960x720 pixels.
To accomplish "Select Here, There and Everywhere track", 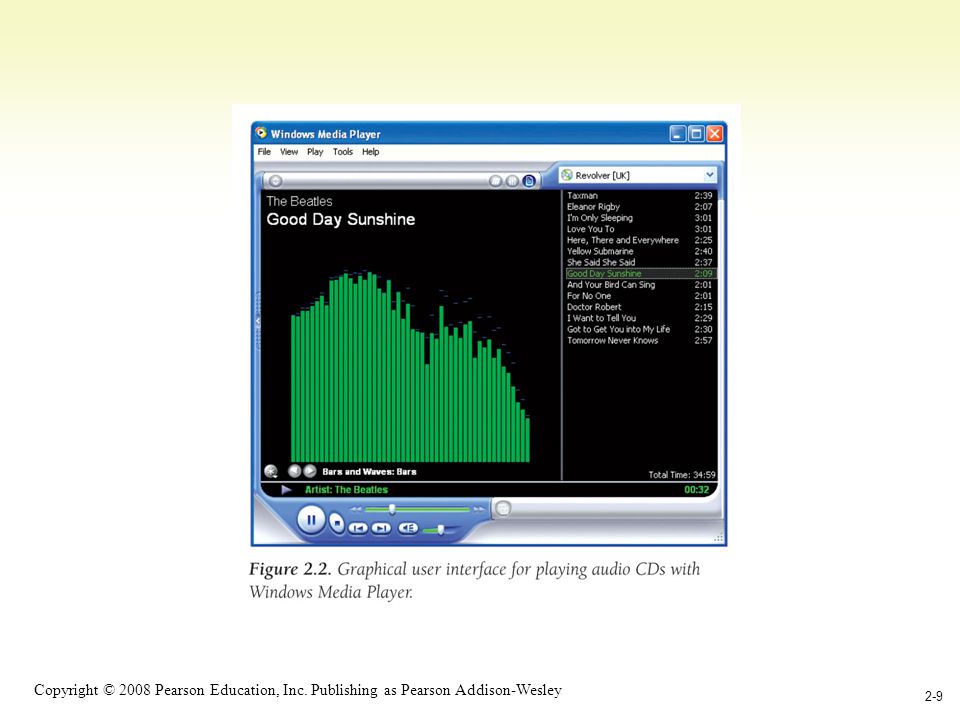I will [639, 240].
